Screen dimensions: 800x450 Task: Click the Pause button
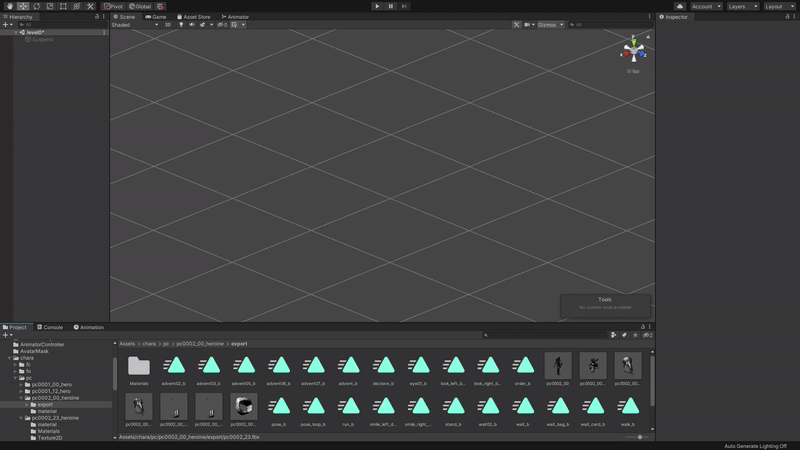[391, 6]
